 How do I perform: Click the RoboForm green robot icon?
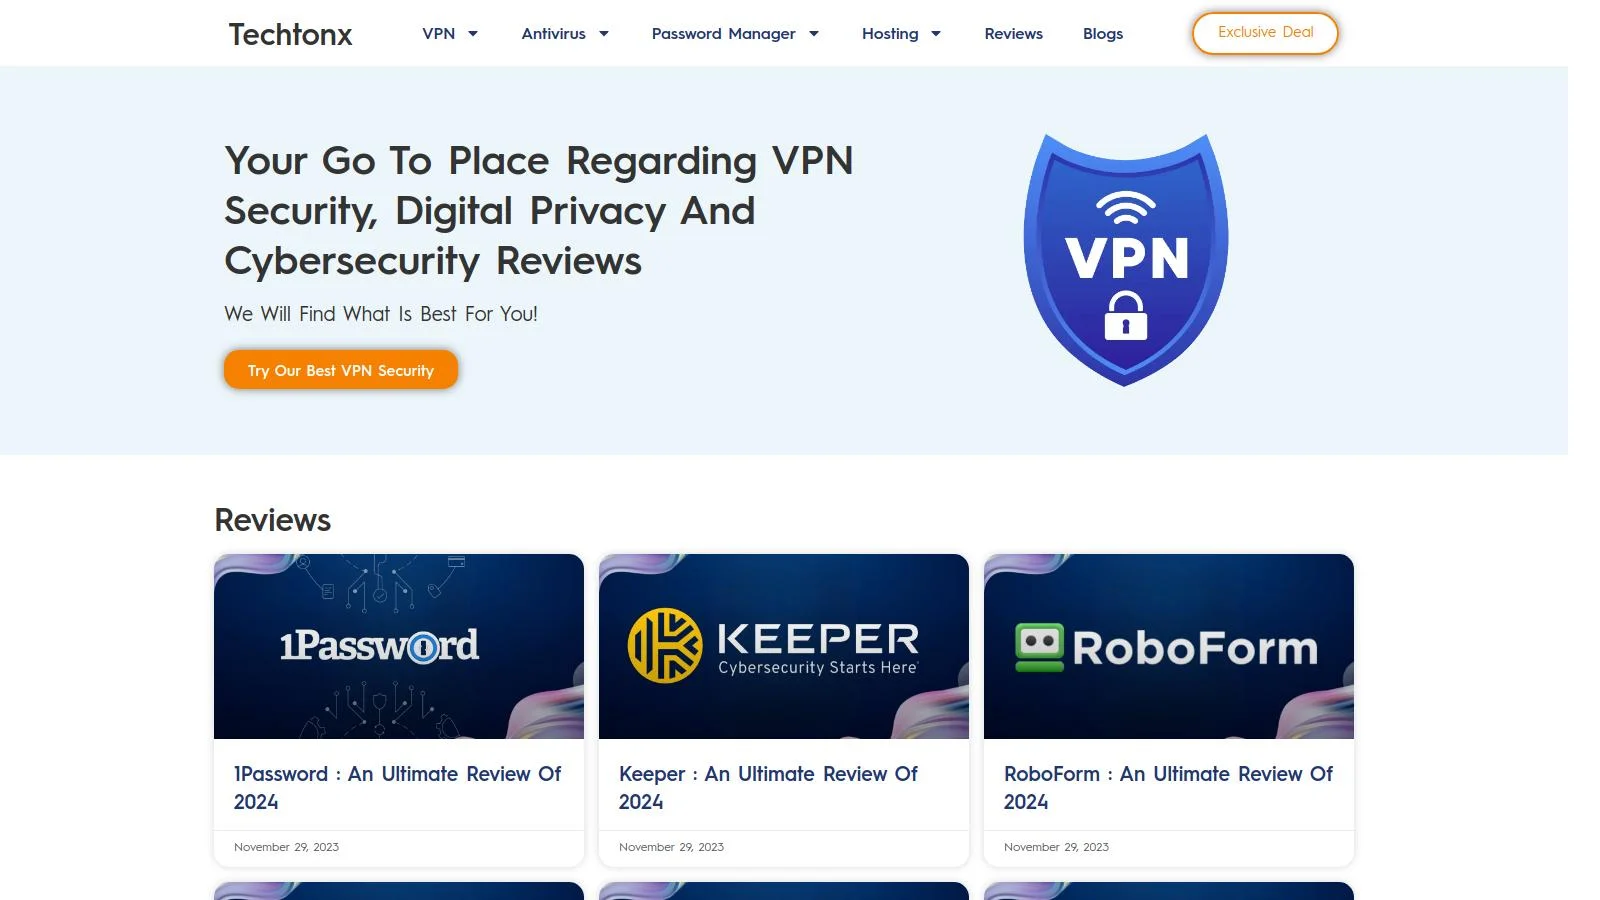[x=1039, y=648]
